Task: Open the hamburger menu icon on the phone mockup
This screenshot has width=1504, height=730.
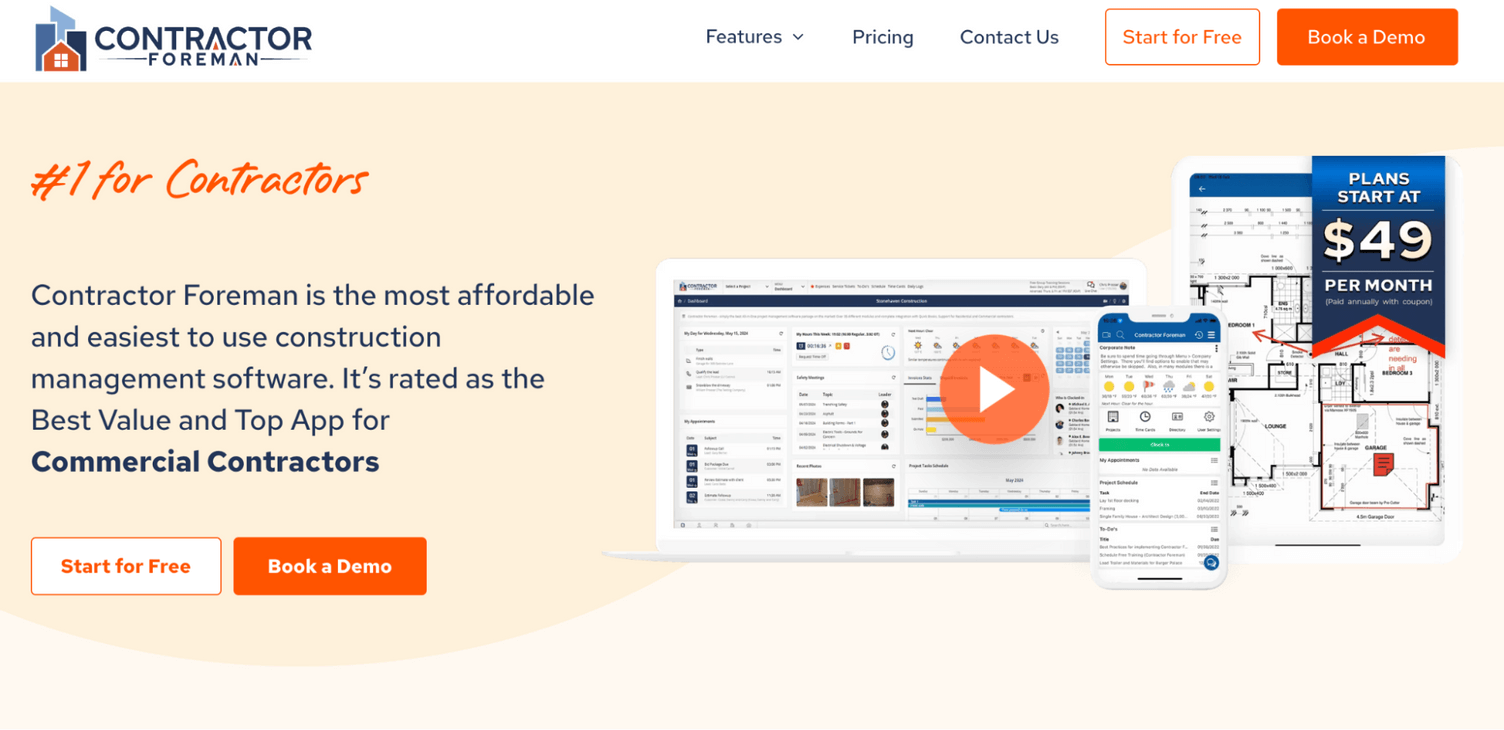Action: click(x=1211, y=335)
